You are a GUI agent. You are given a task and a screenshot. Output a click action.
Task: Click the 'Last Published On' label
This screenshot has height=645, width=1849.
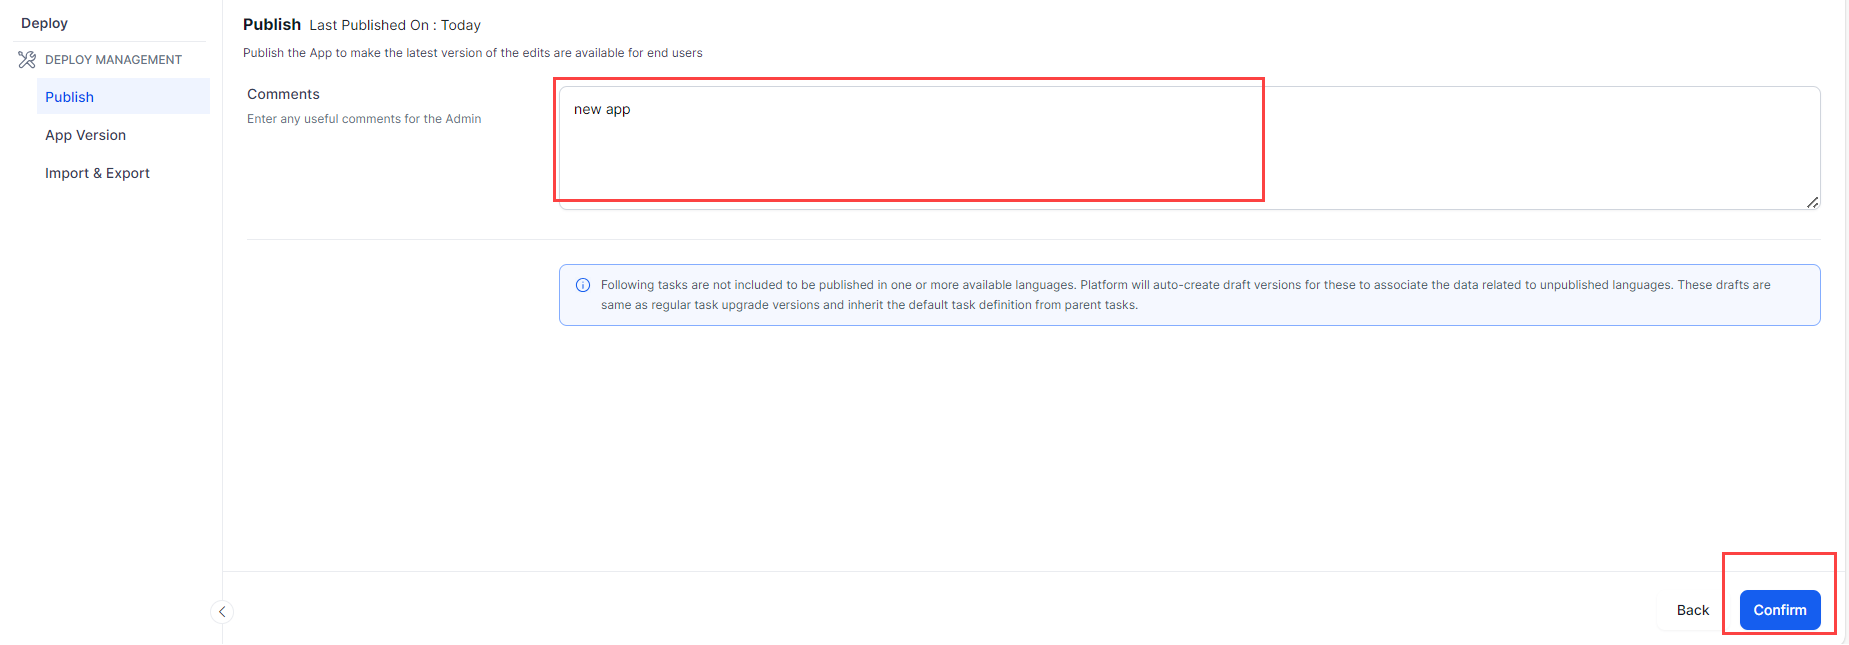(x=372, y=25)
